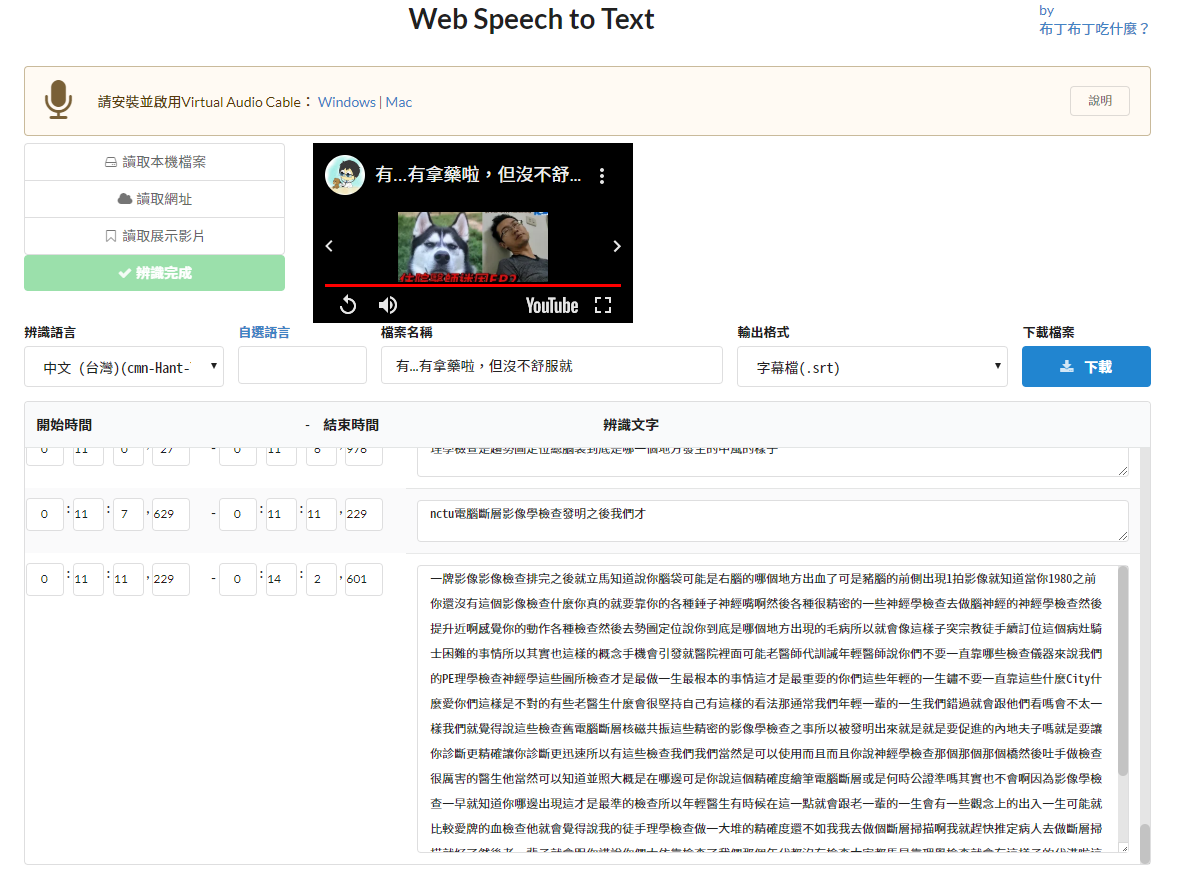Click the 自選語言 link label
1183x887 pixels.
pyautogui.click(x=264, y=332)
